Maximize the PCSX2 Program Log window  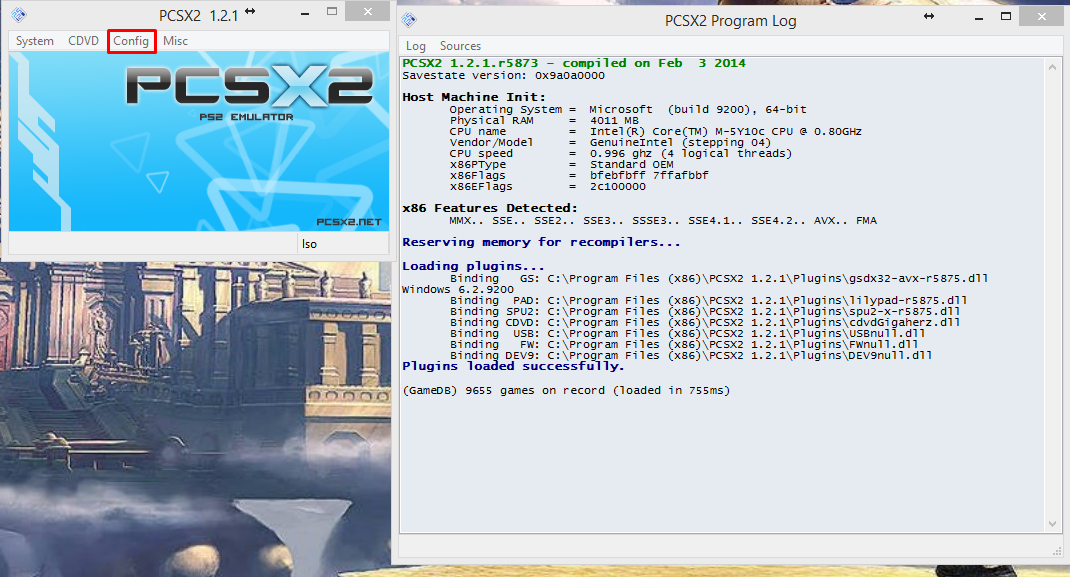pyautogui.click(x=1006, y=16)
